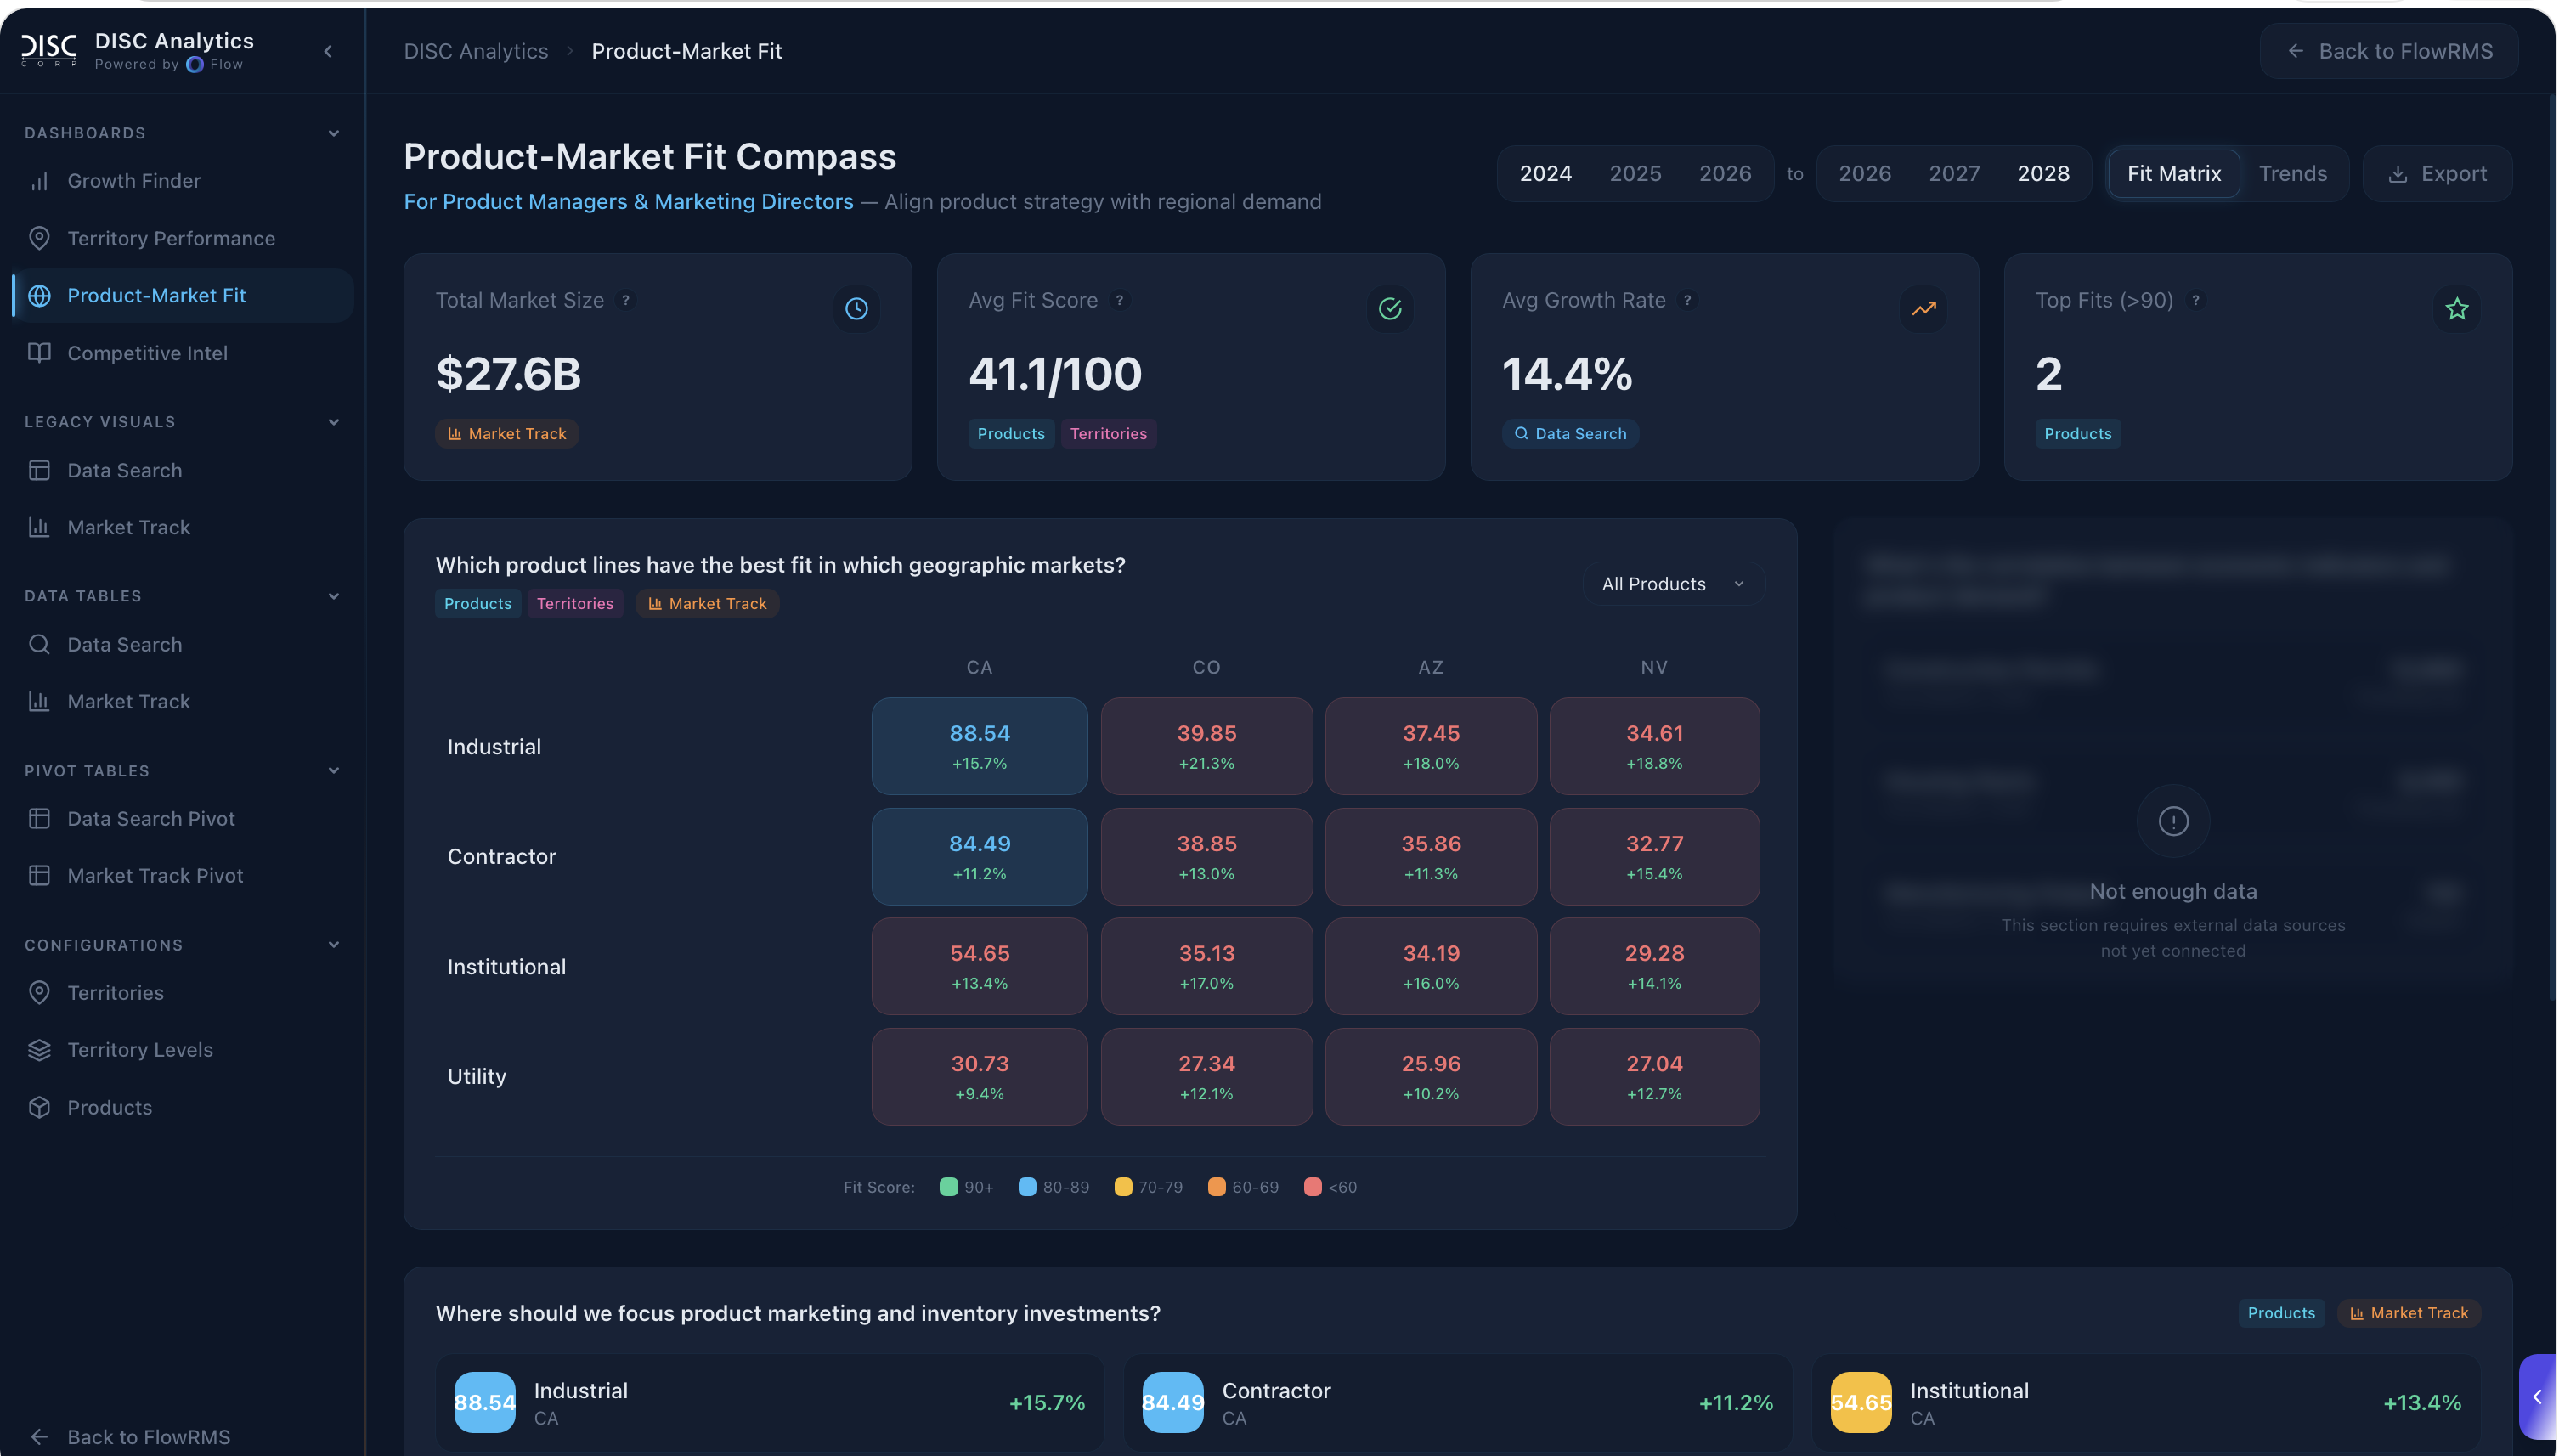Select the Industrial CA score cell 88.54
This screenshot has width=2559, height=1456.
[979, 745]
